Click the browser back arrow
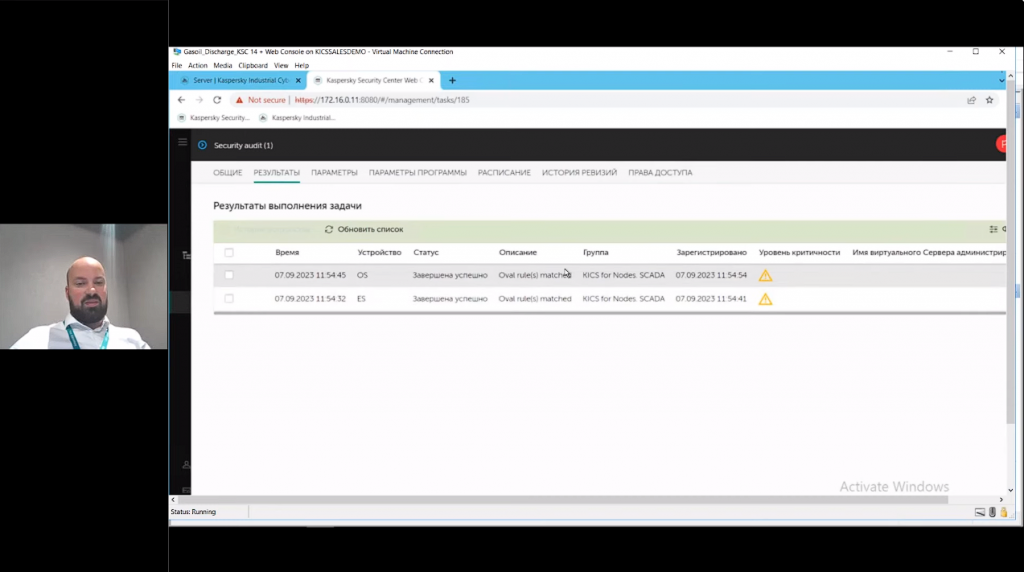 [182, 100]
